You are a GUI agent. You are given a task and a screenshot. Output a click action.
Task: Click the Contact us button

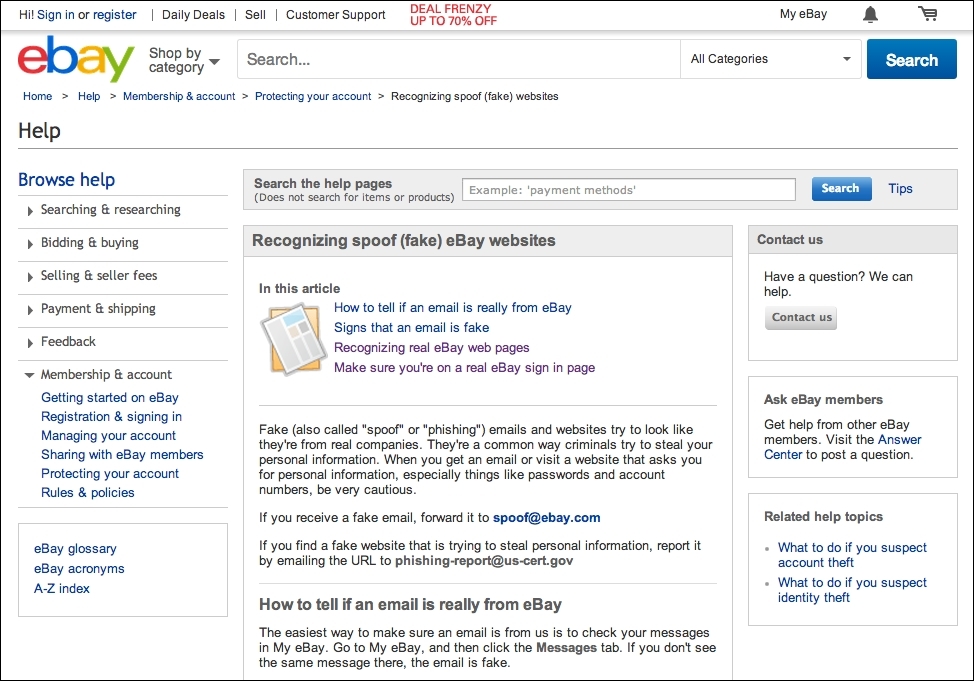coord(800,317)
